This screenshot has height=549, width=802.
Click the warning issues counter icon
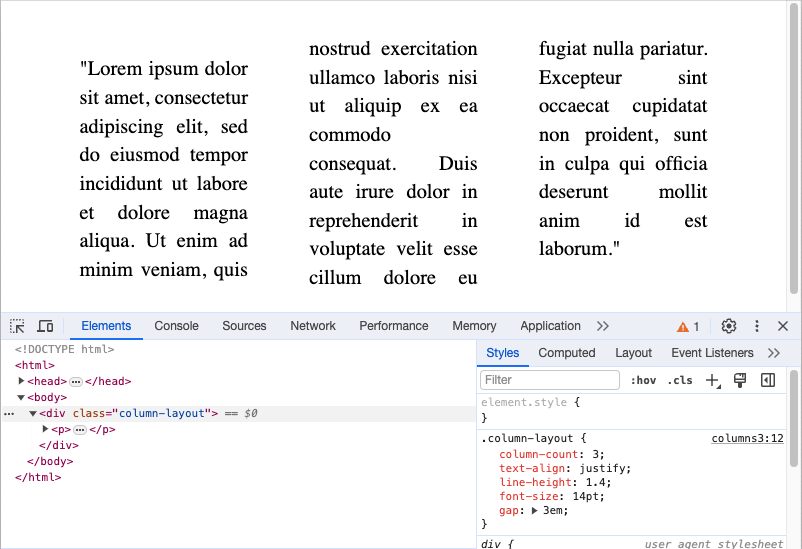pyautogui.click(x=688, y=326)
